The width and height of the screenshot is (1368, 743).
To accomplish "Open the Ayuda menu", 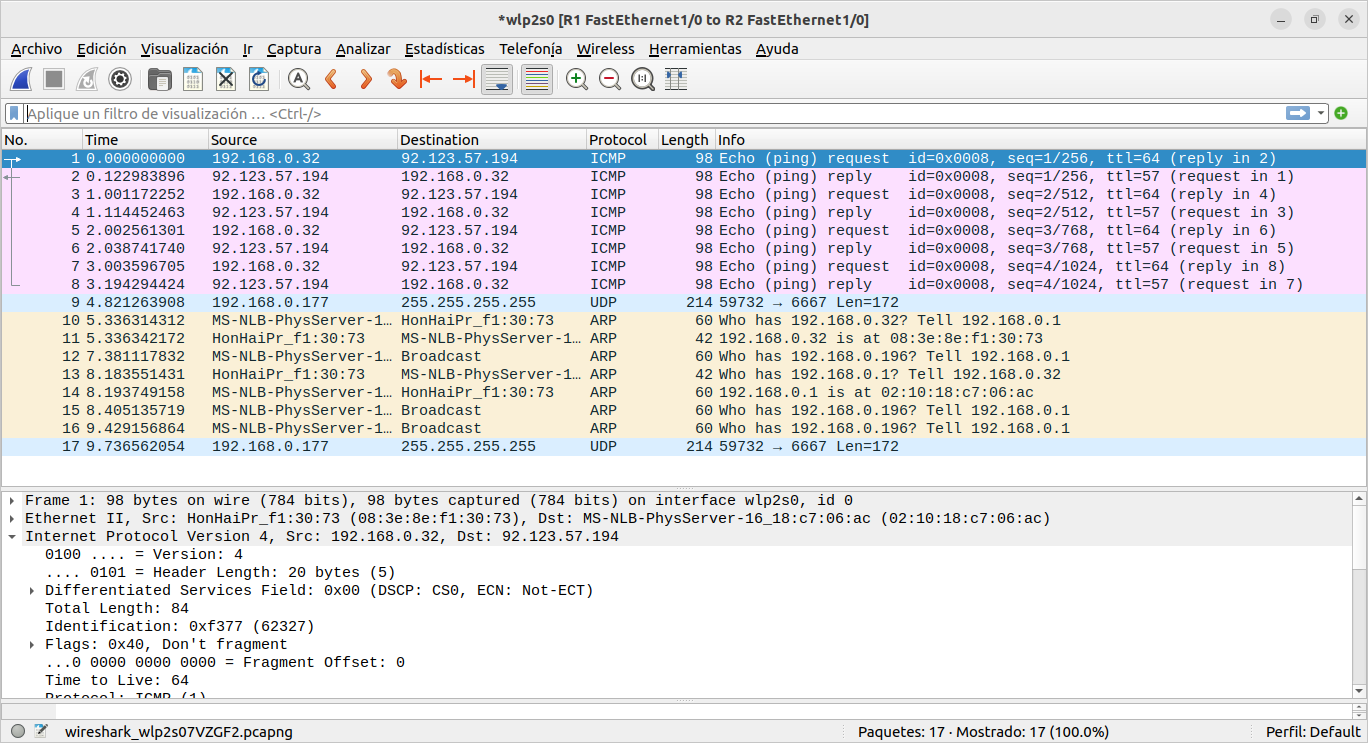I will 777,49.
